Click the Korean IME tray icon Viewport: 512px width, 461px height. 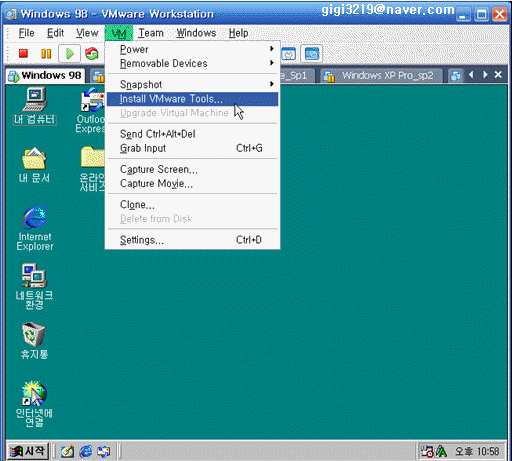tap(441, 451)
